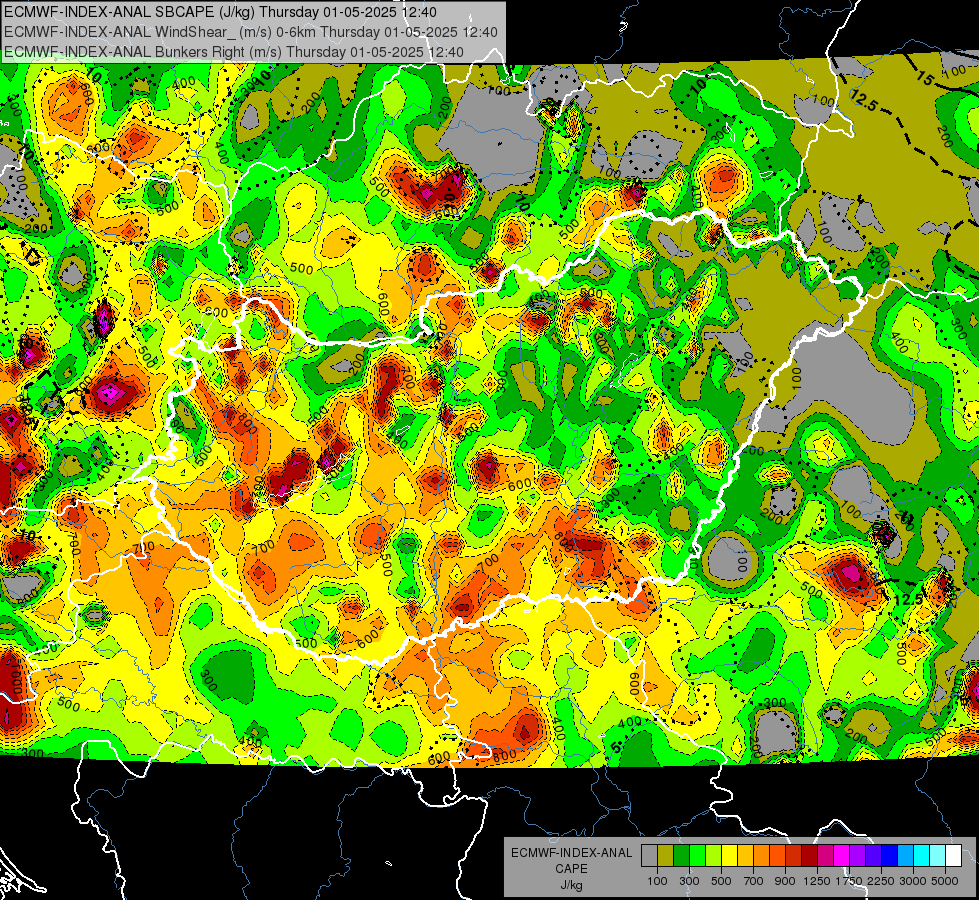This screenshot has width=979, height=900.
Task: Click the olive swatch in CAPE legend
Action: pyautogui.click(x=666, y=855)
